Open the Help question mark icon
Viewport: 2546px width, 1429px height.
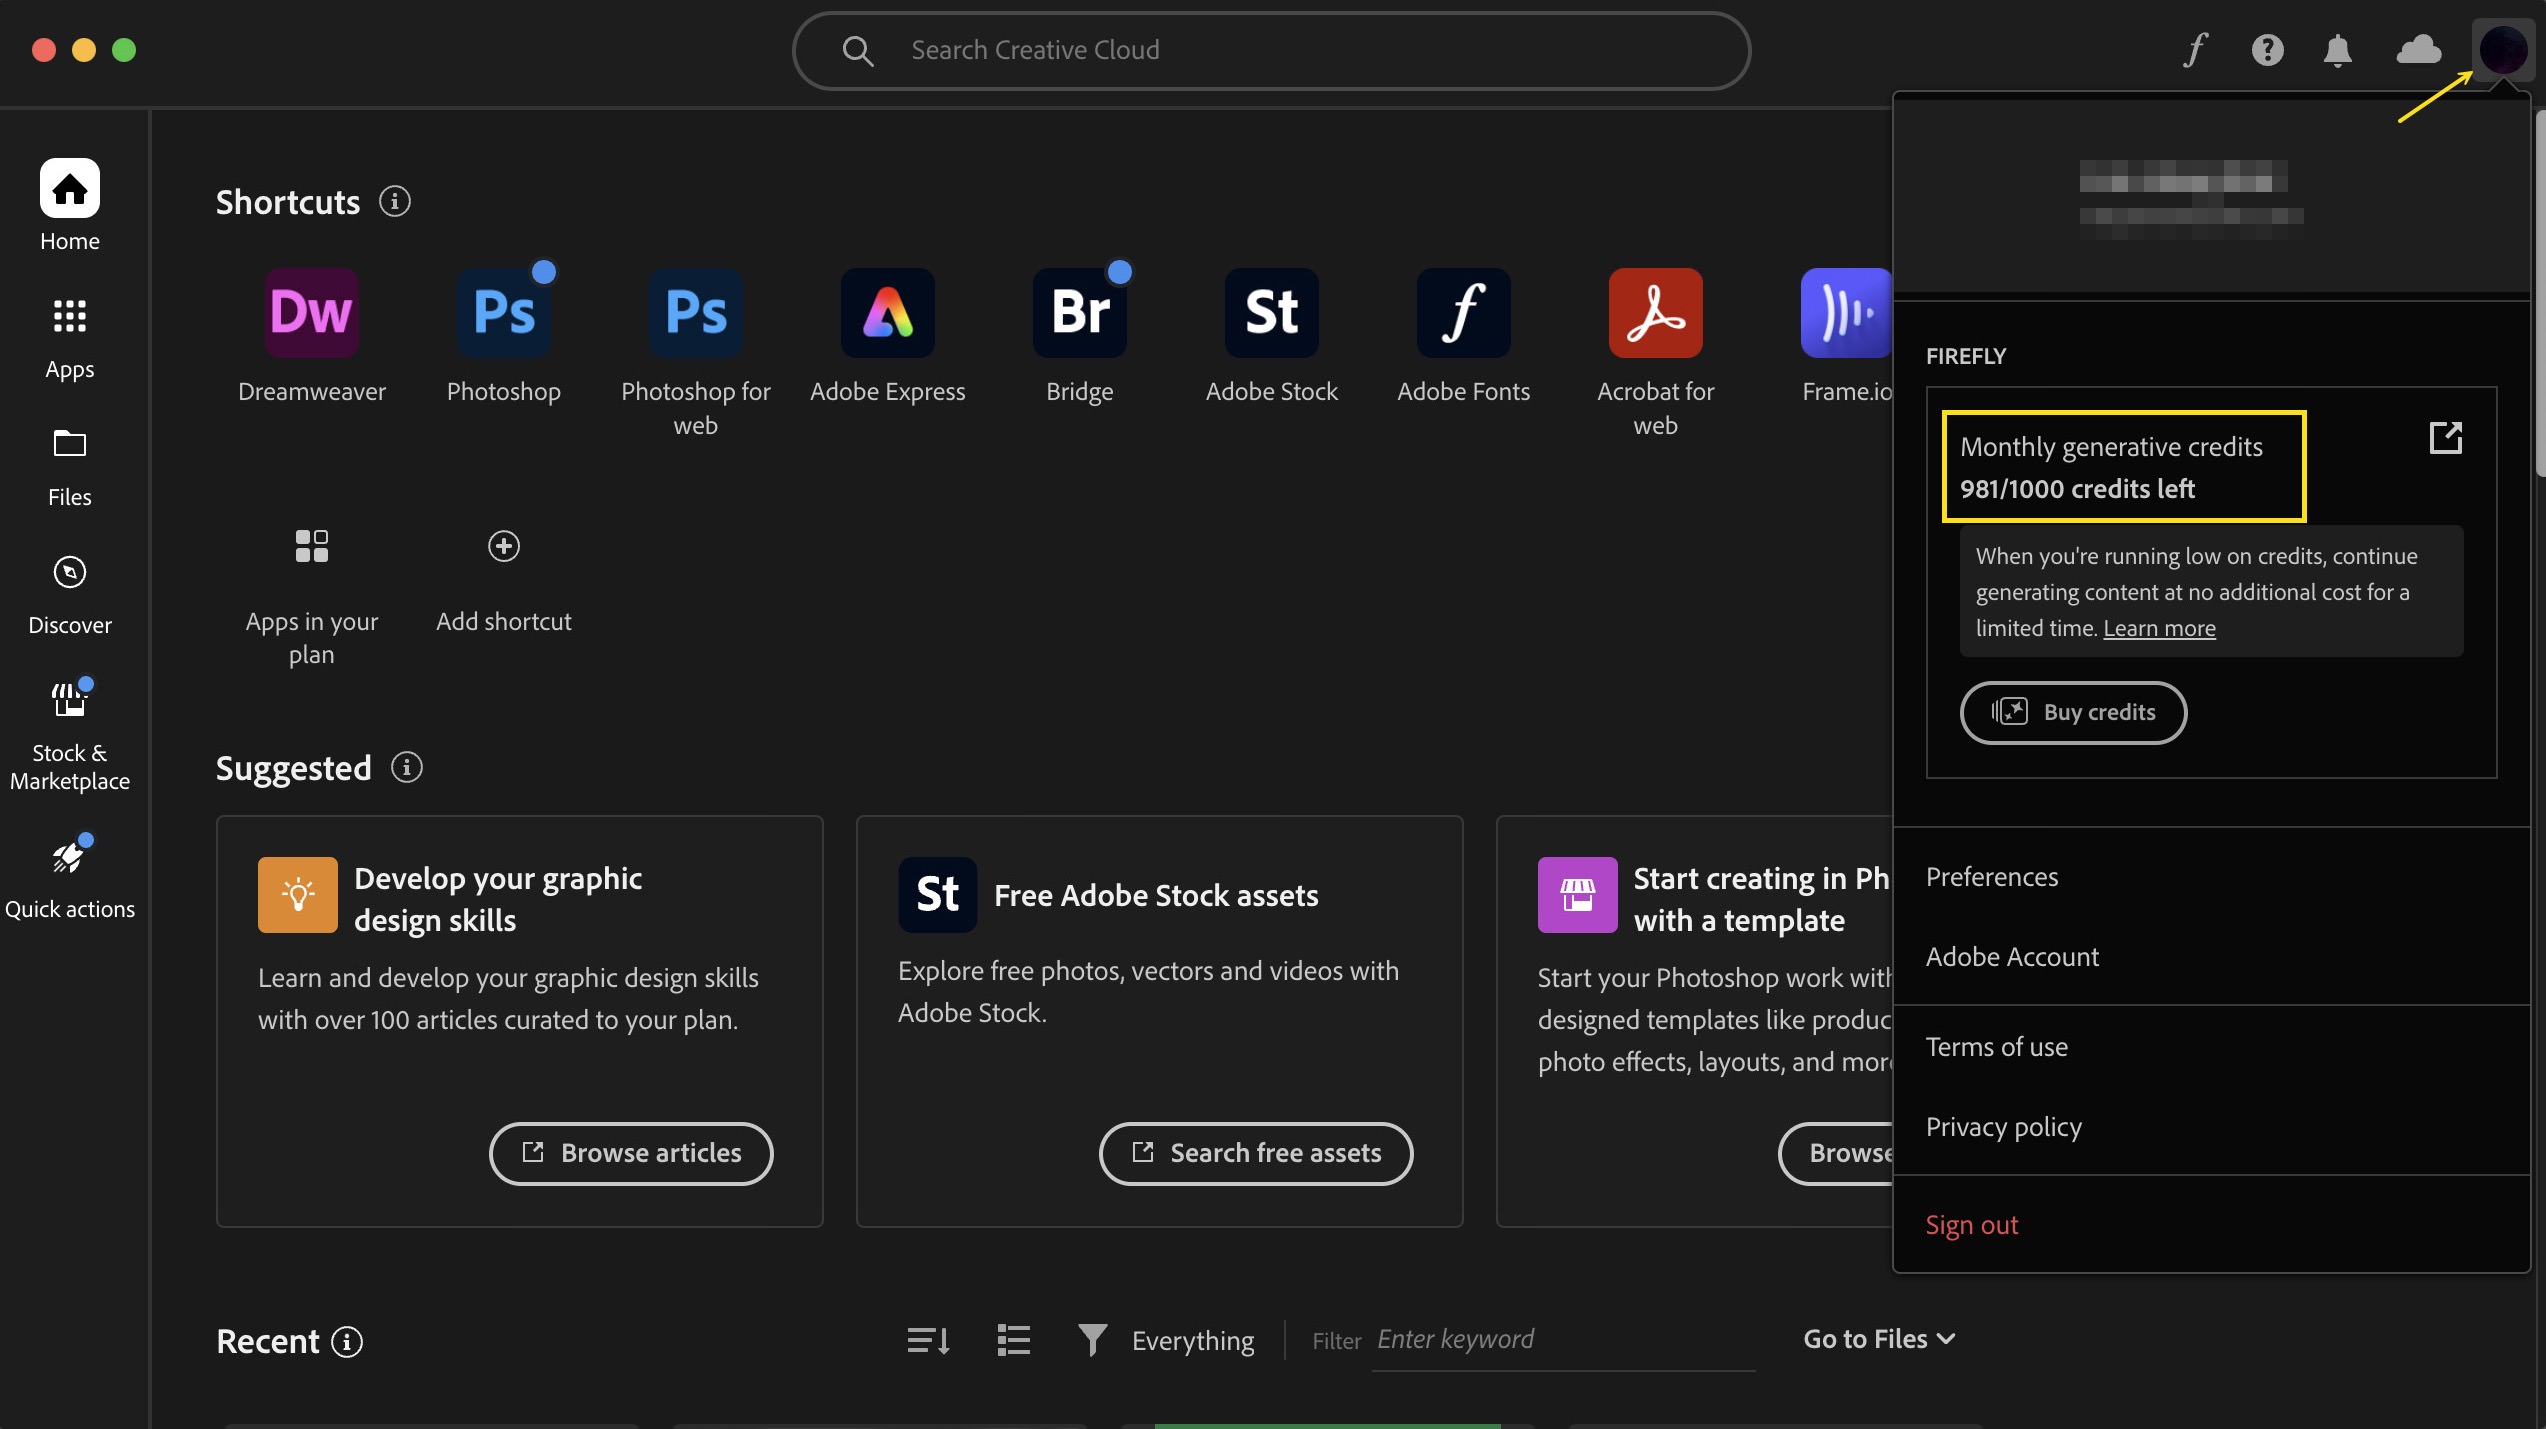[2267, 50]
